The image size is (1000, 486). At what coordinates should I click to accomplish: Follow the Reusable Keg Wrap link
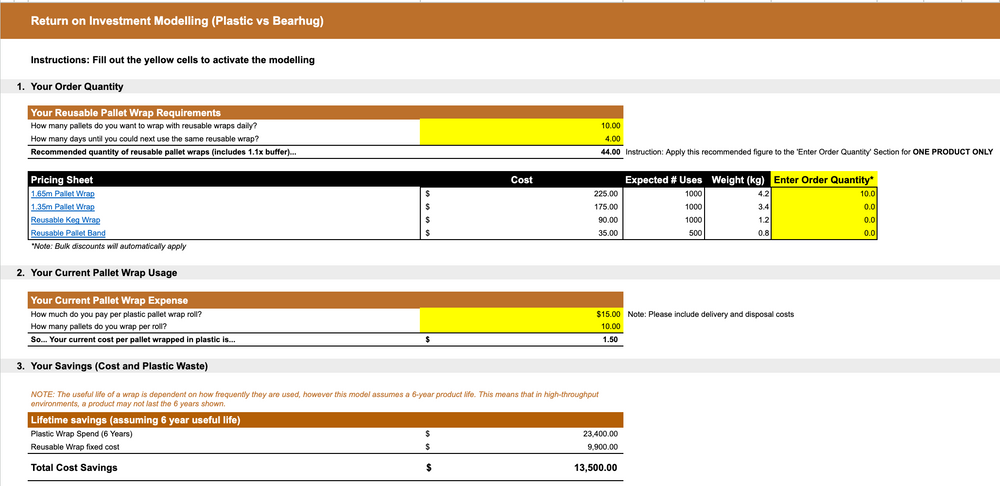(65, 219)
